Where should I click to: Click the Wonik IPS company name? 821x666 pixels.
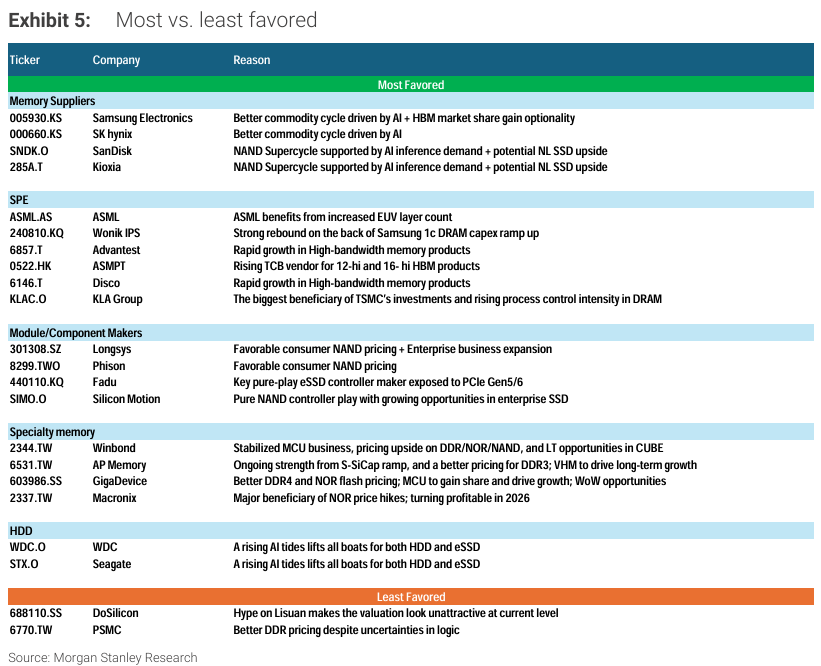[116, 233]
